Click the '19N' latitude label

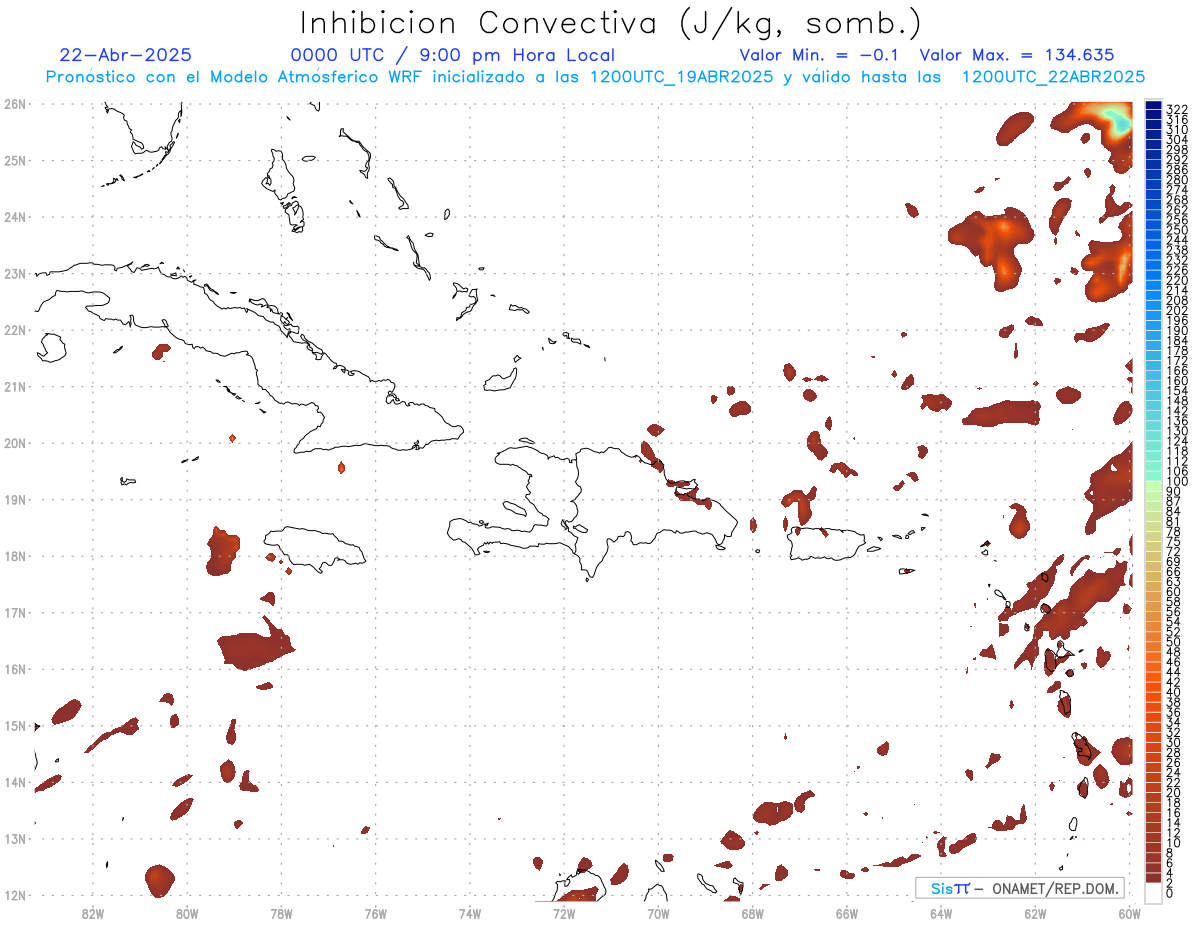coord(15,499)
